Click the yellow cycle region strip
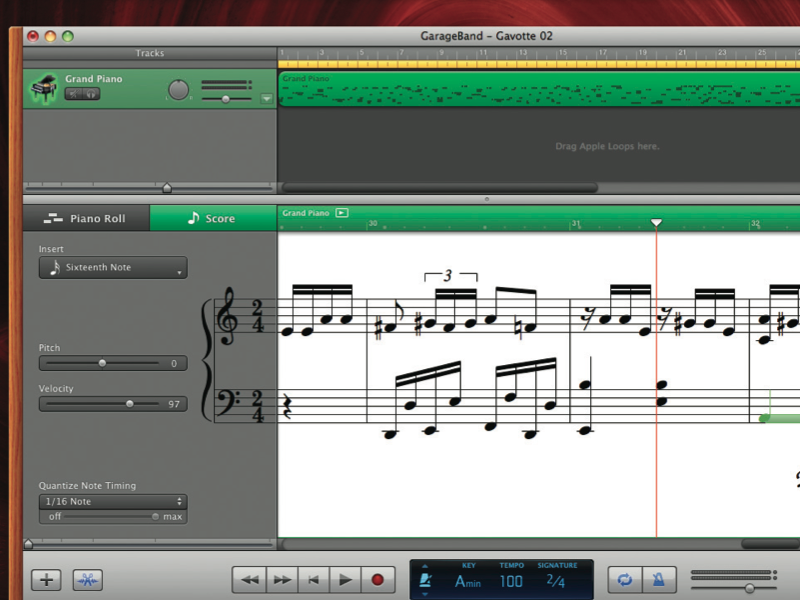 coord(539,64)
